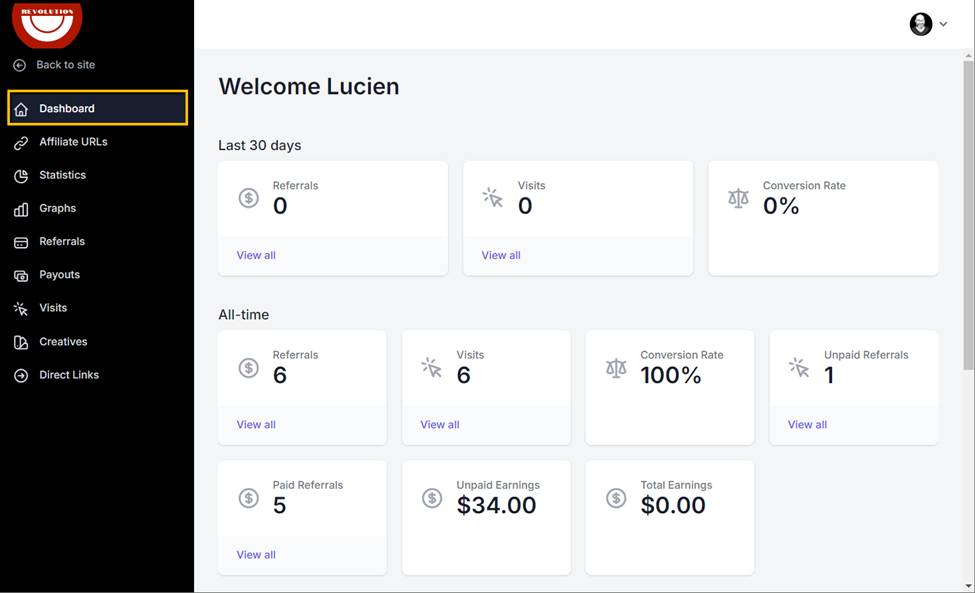Click the Back to site arrow icon
The width and height of the screenshot is (975, 593).
(x=20, y=65)
